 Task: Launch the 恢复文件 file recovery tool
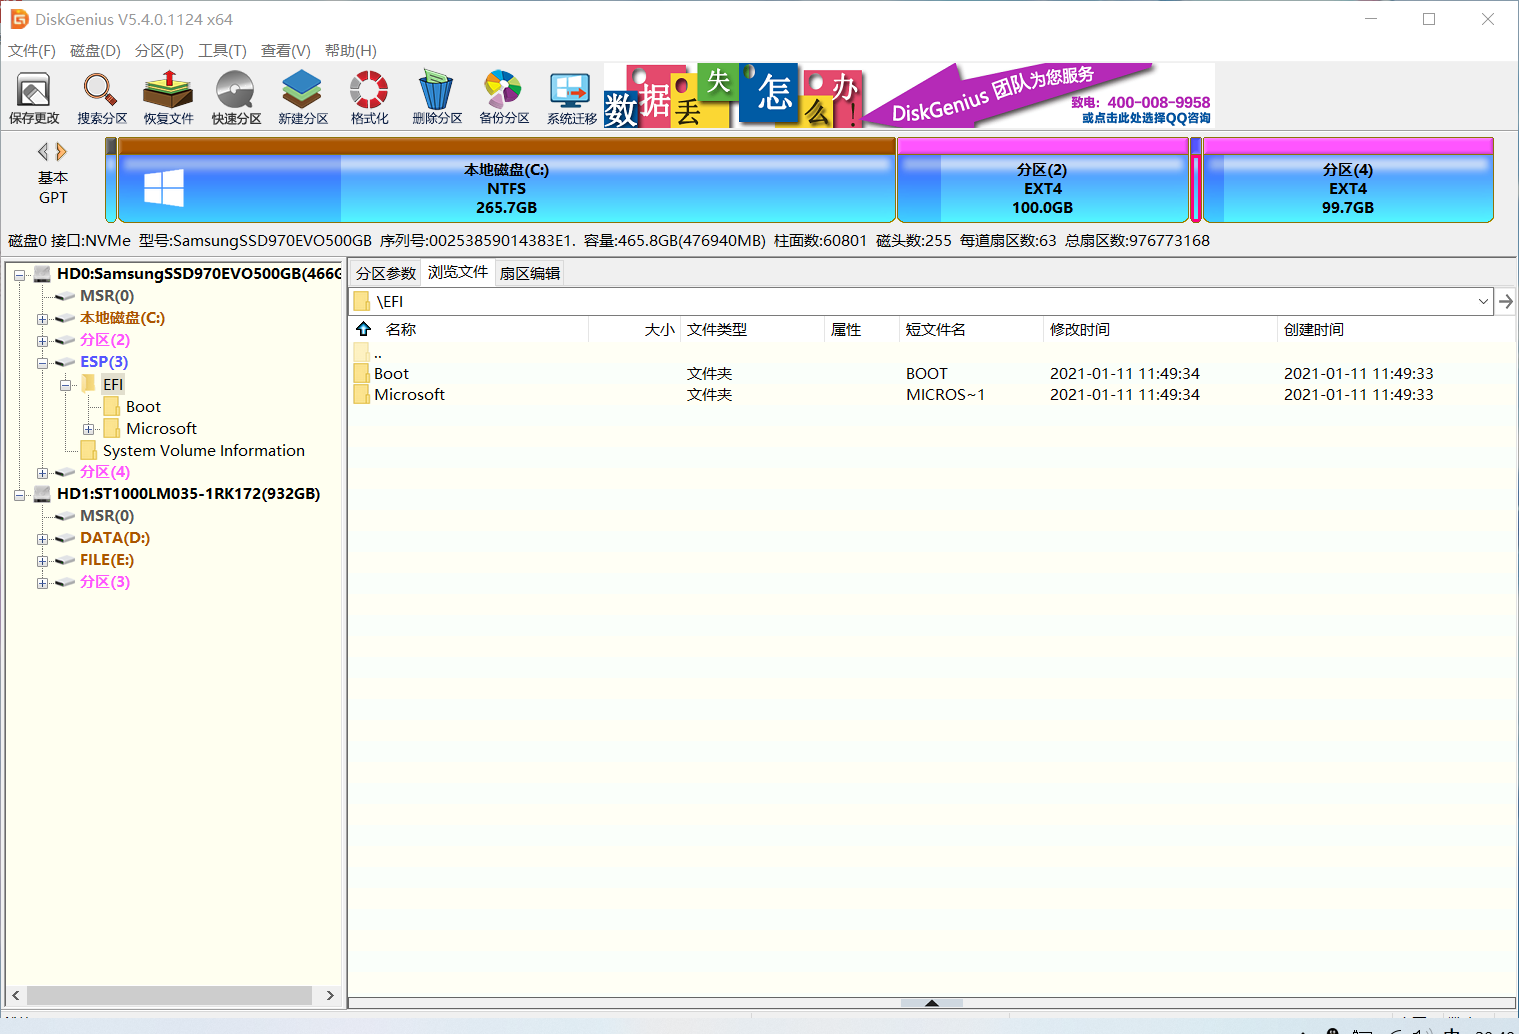pyautogui.click(x=168, y=97)
